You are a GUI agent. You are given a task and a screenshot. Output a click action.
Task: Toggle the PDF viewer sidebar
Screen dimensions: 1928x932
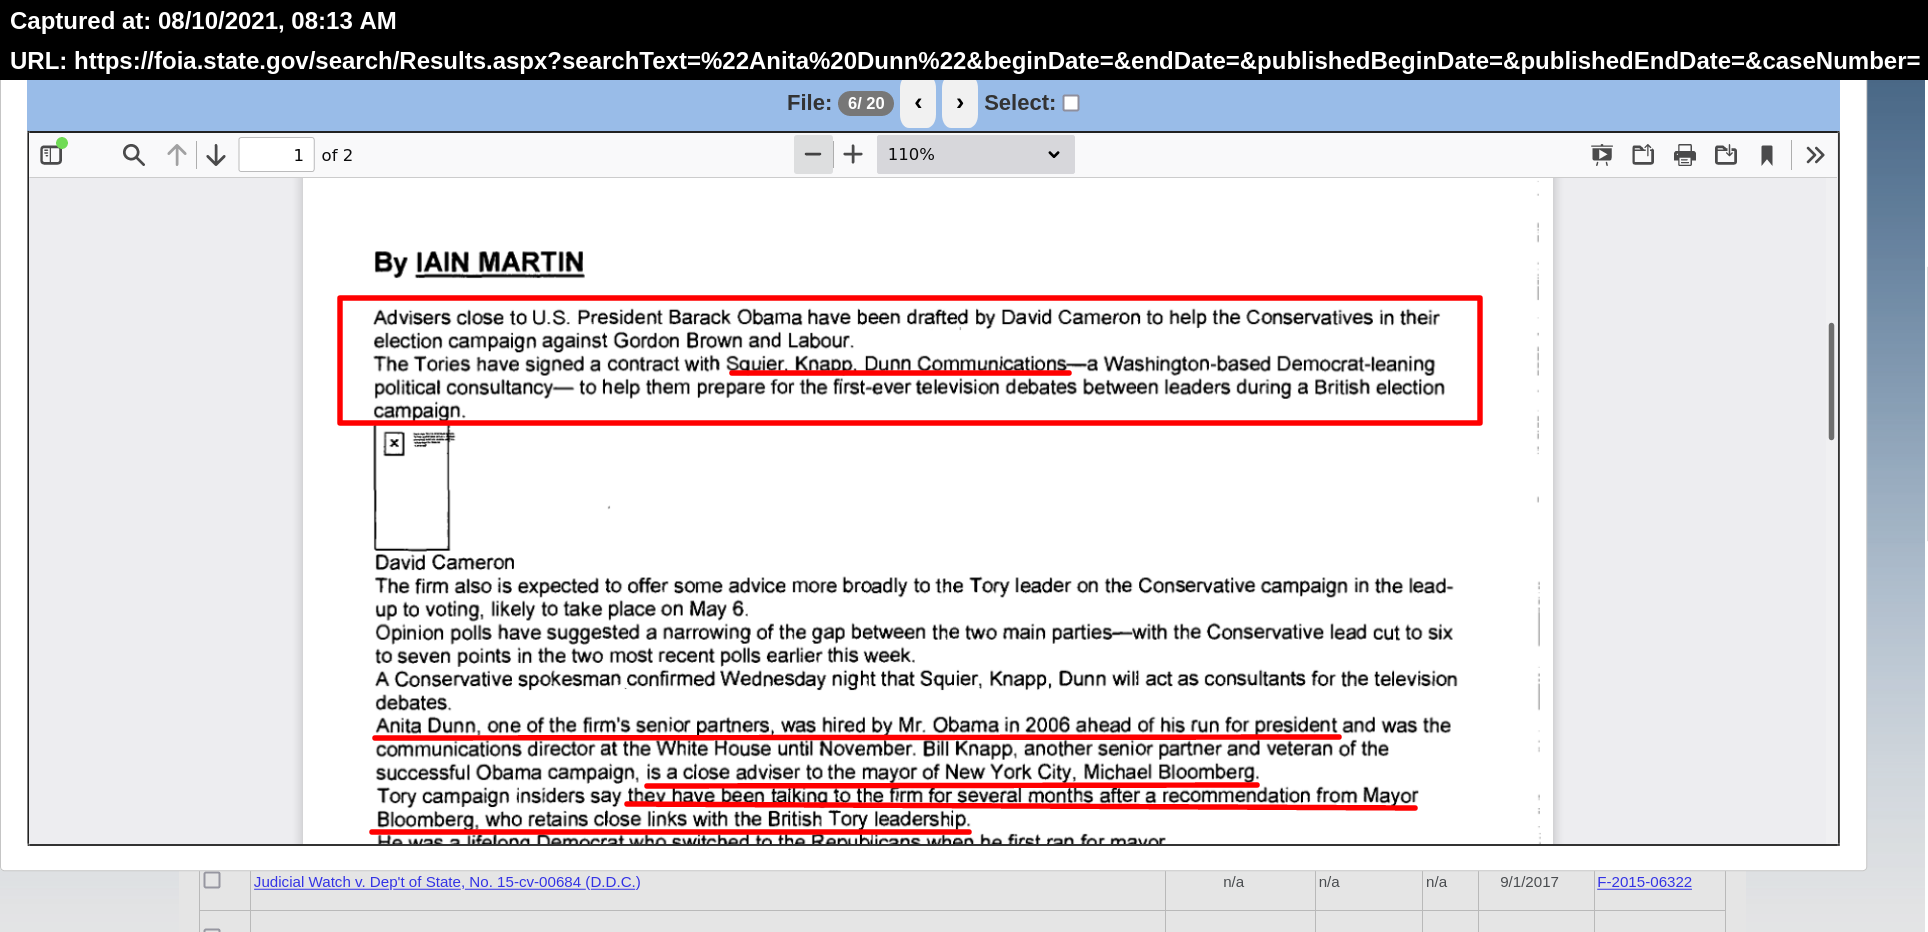[x=51, y=155]
